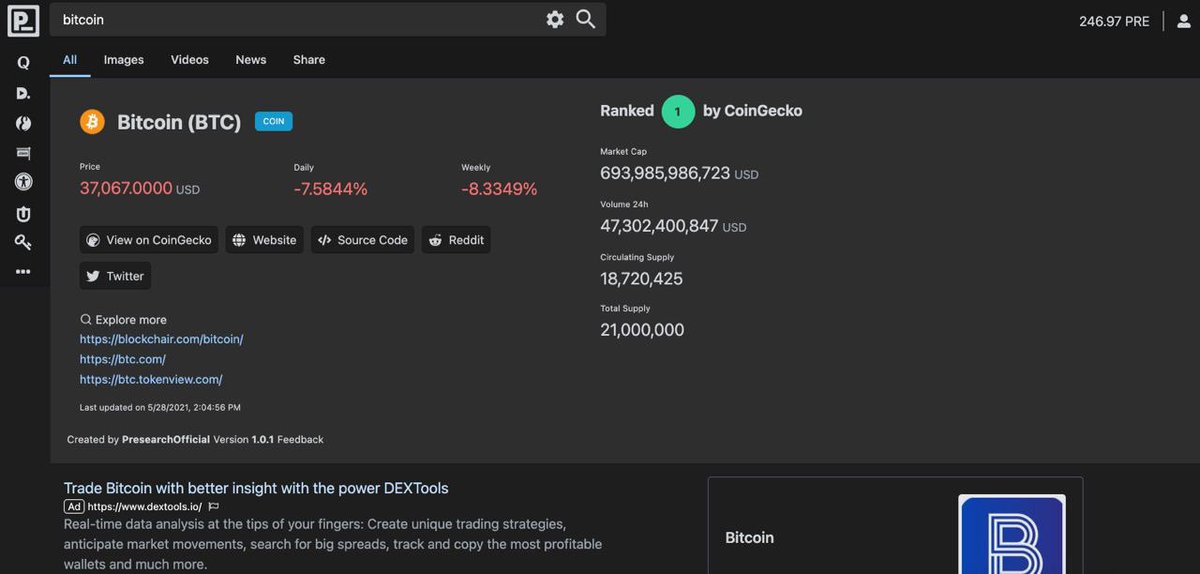Viewport: 1200px width, 574px height.
Task: Open the Share tab
Action: pos(309,60)
